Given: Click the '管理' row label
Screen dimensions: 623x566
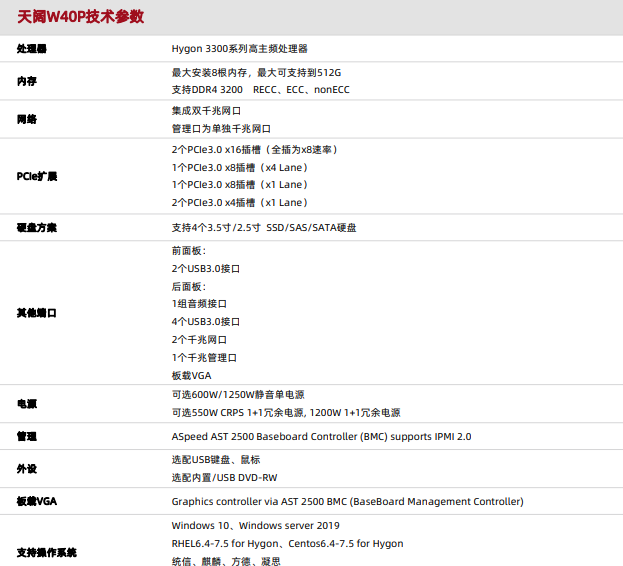Looking at the screenshot, I should [x=27, y=437].
